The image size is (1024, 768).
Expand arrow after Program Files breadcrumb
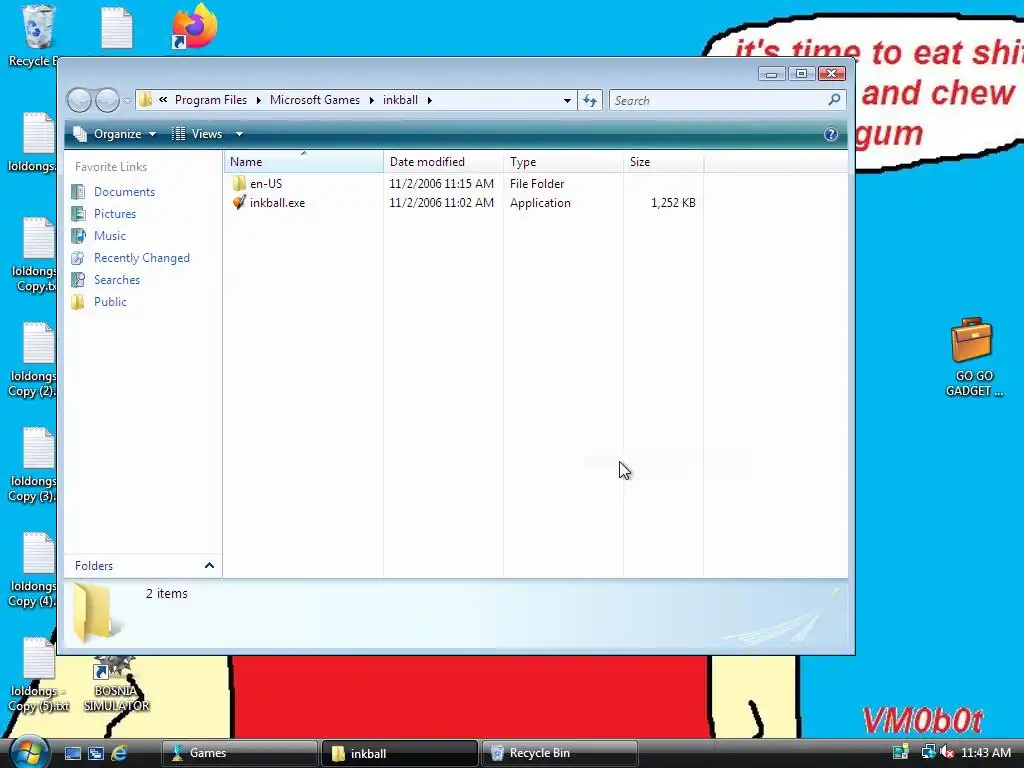pos(259,101)
